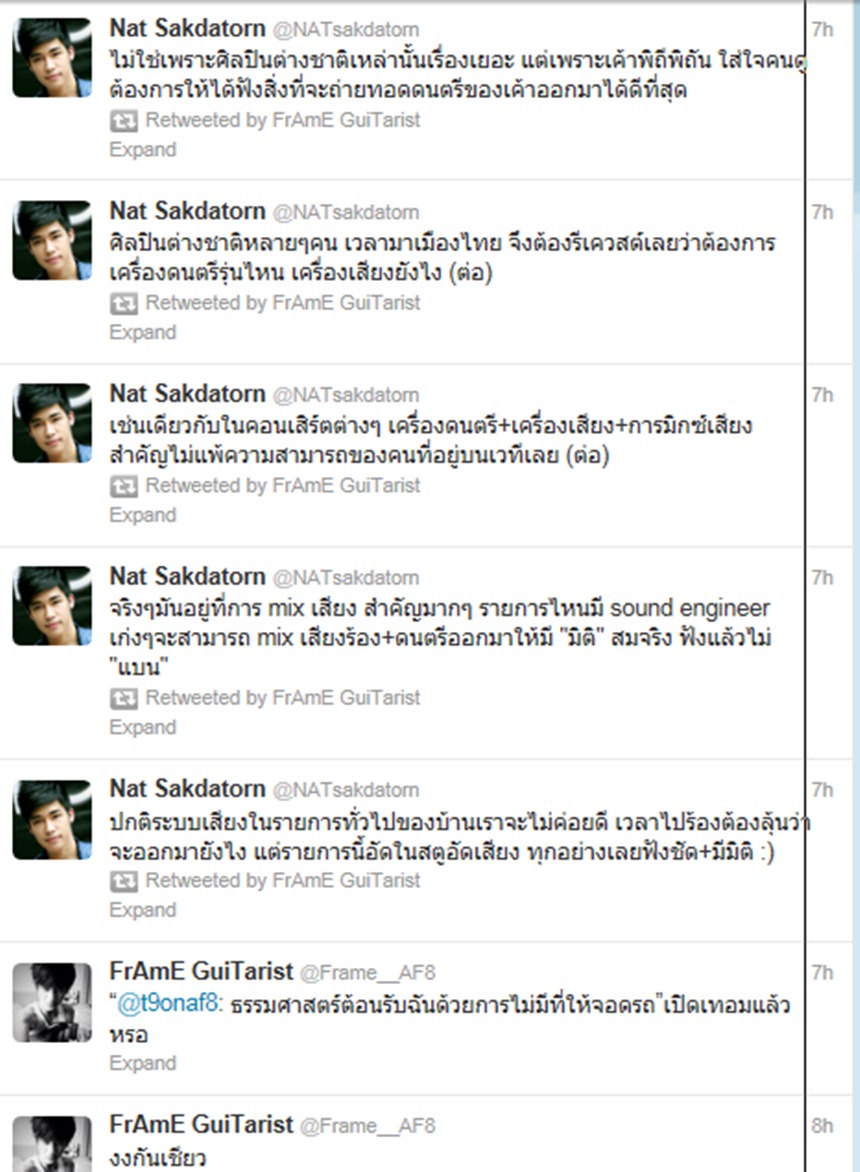Image resolution: width=860 pixels, height=1172 pixels.
Task: Open FrAmE GuiTarist name in bottom tweet
Action: [x=201, y=1124]
